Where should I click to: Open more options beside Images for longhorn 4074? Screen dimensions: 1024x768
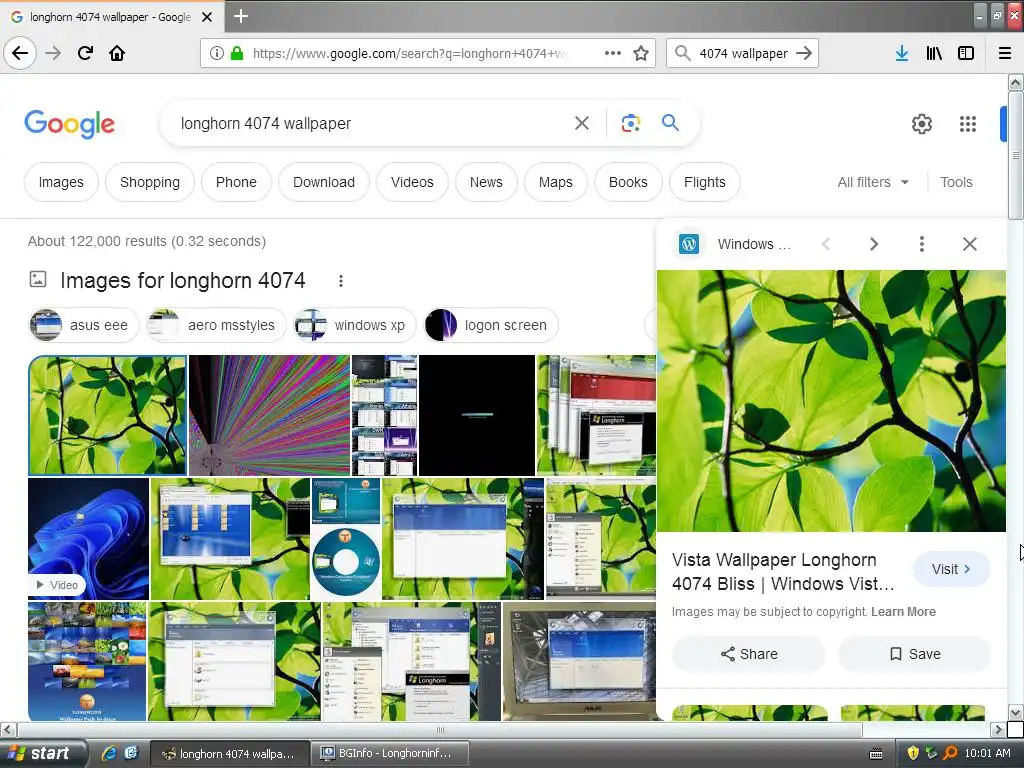click(x=341, y=281)
